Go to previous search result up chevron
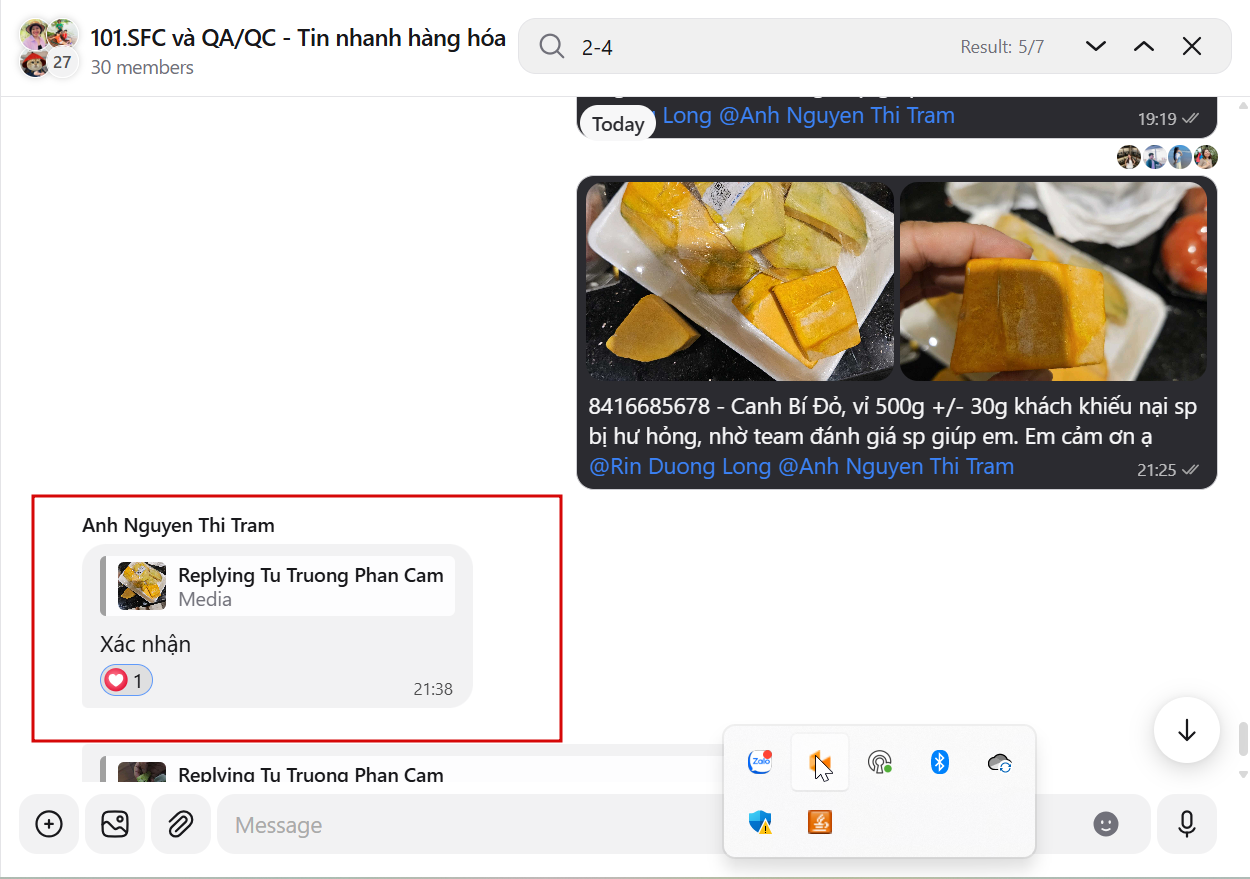 coord(1144,46)
